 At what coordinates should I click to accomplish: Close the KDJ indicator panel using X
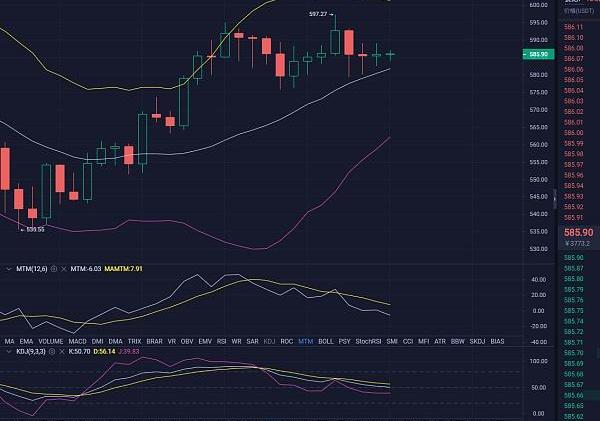coord(62,352)
